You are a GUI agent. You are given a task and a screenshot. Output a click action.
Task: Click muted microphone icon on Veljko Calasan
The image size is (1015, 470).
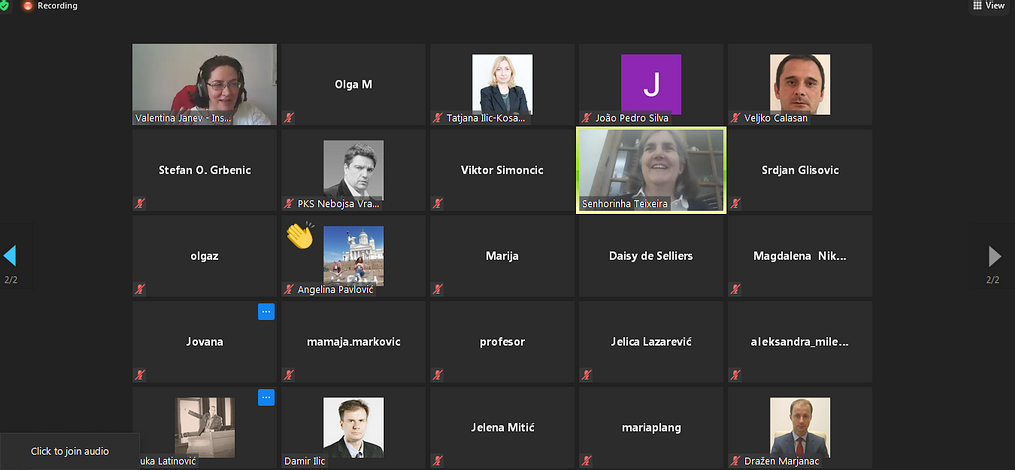pyautogui.click(x=735, y=118)
